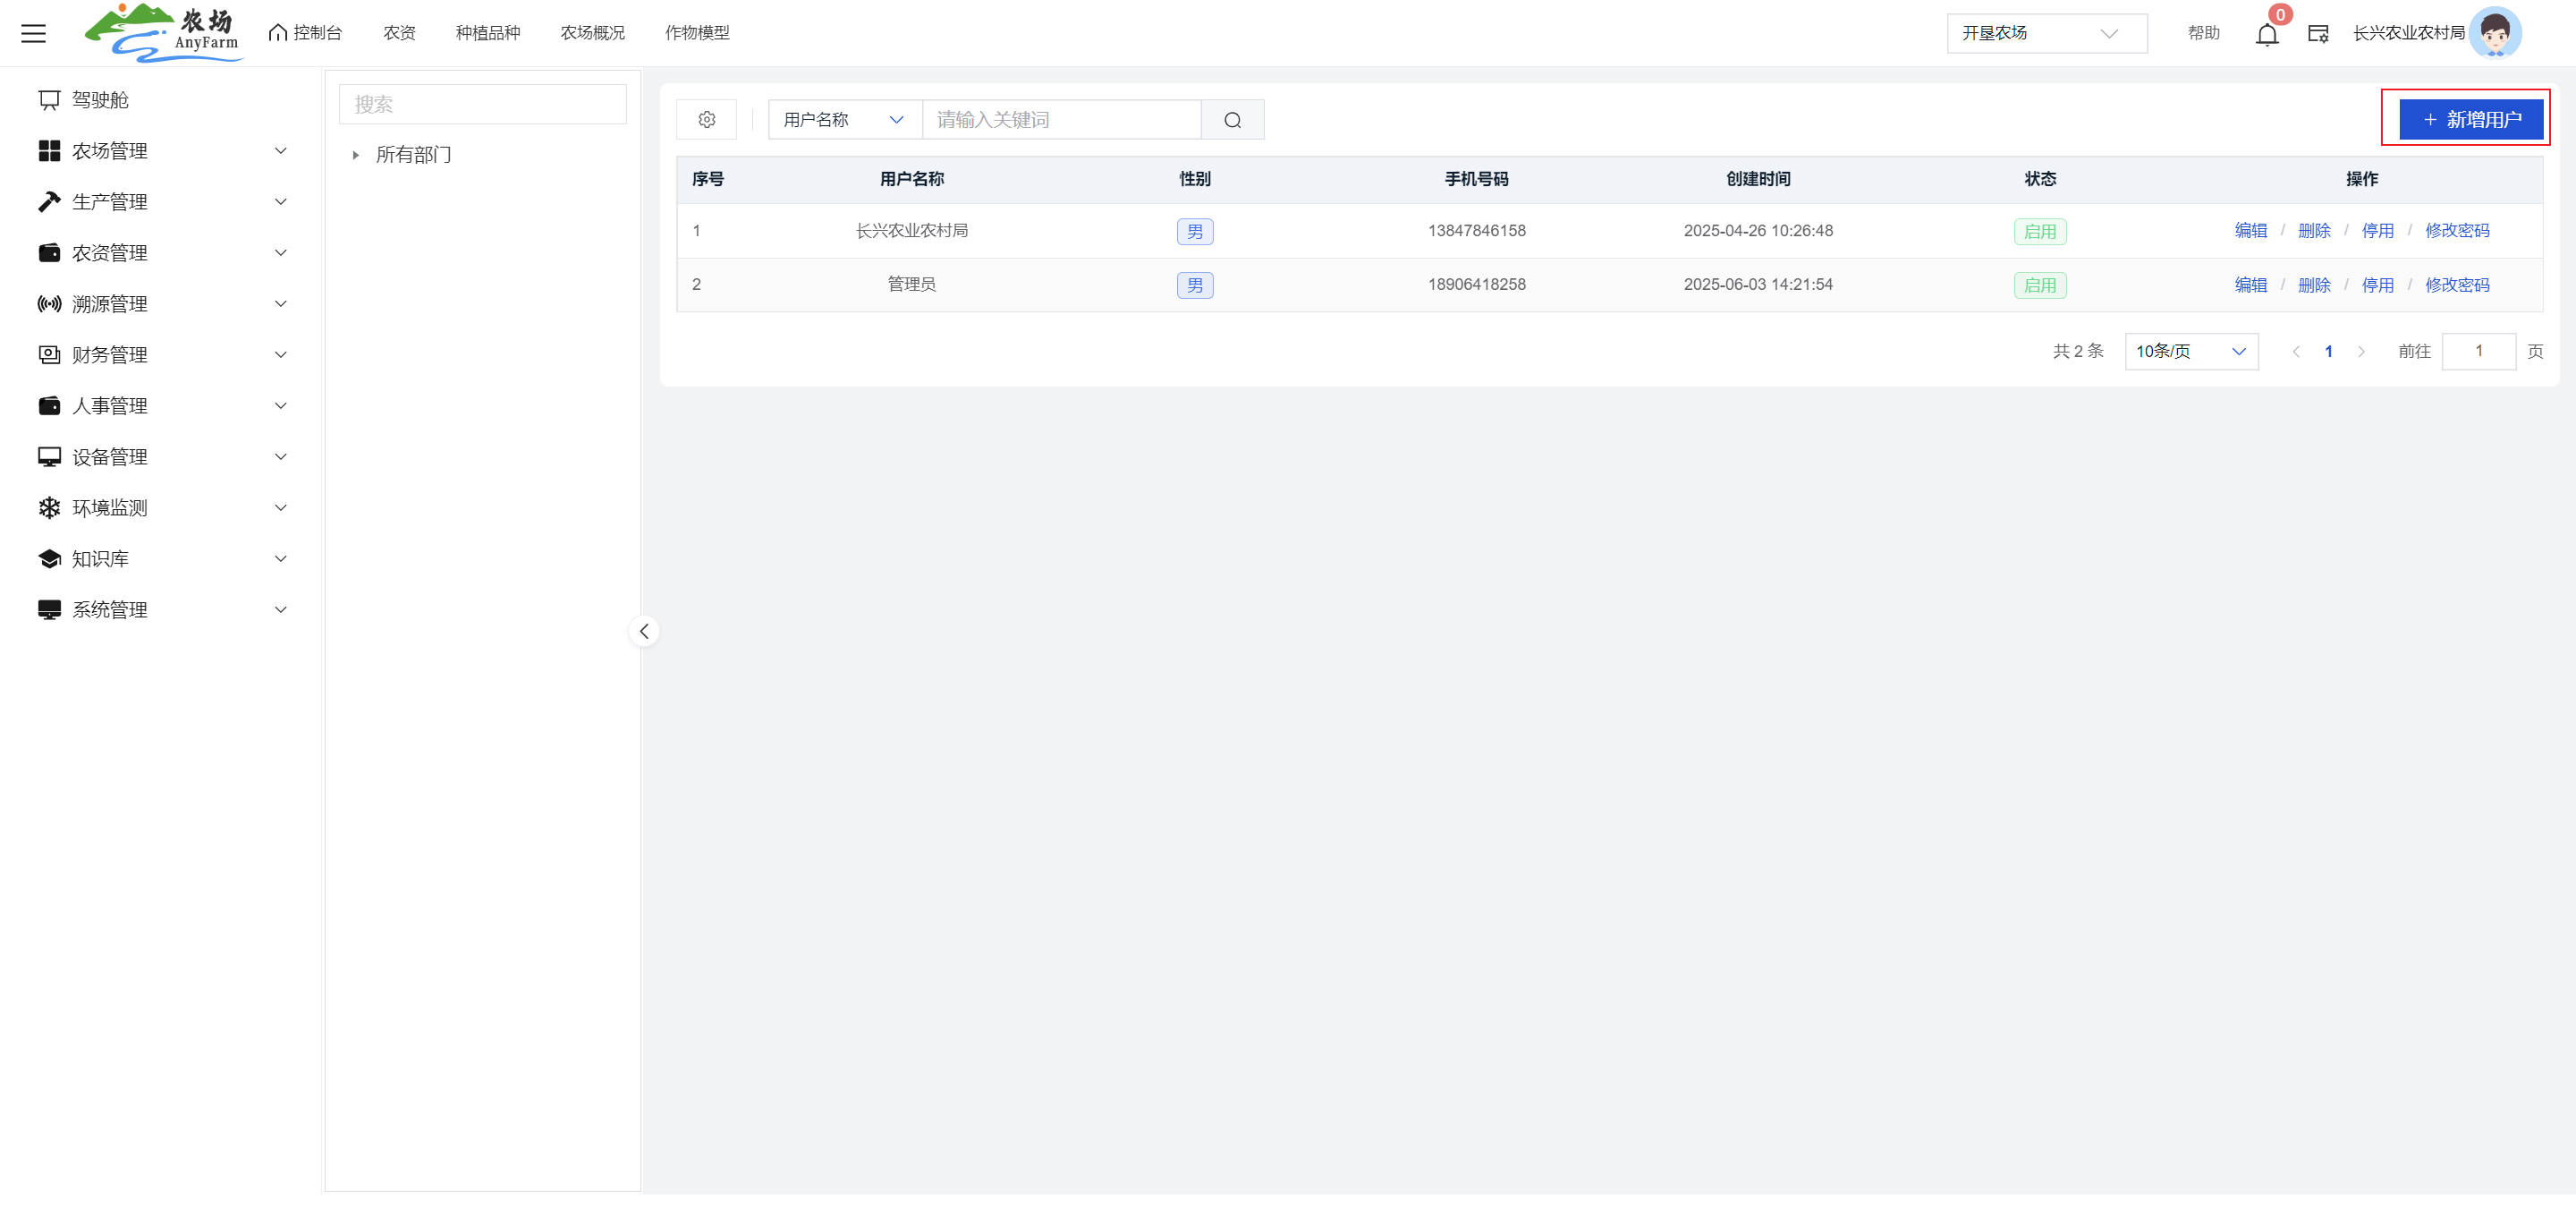Open notifications bell icon
Image resolution: width=2576 pixels, height=1208 pixels.
2266,34
